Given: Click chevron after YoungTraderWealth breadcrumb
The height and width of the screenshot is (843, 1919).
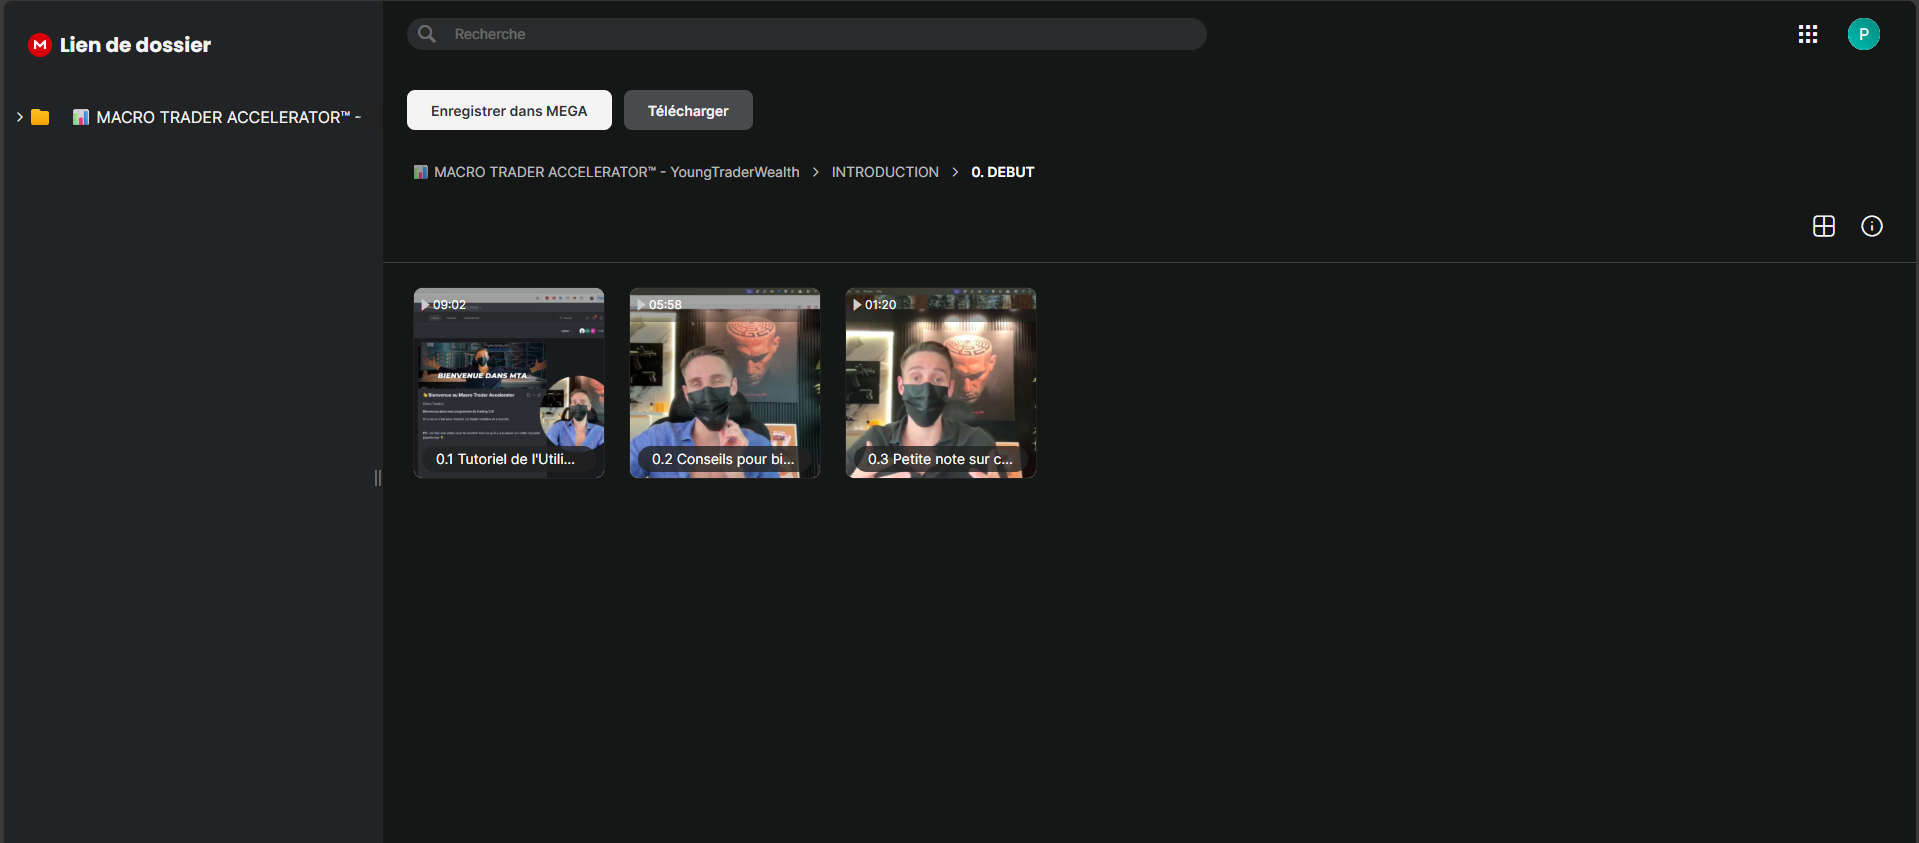Looking at the screenshot, I should (816, 172).
